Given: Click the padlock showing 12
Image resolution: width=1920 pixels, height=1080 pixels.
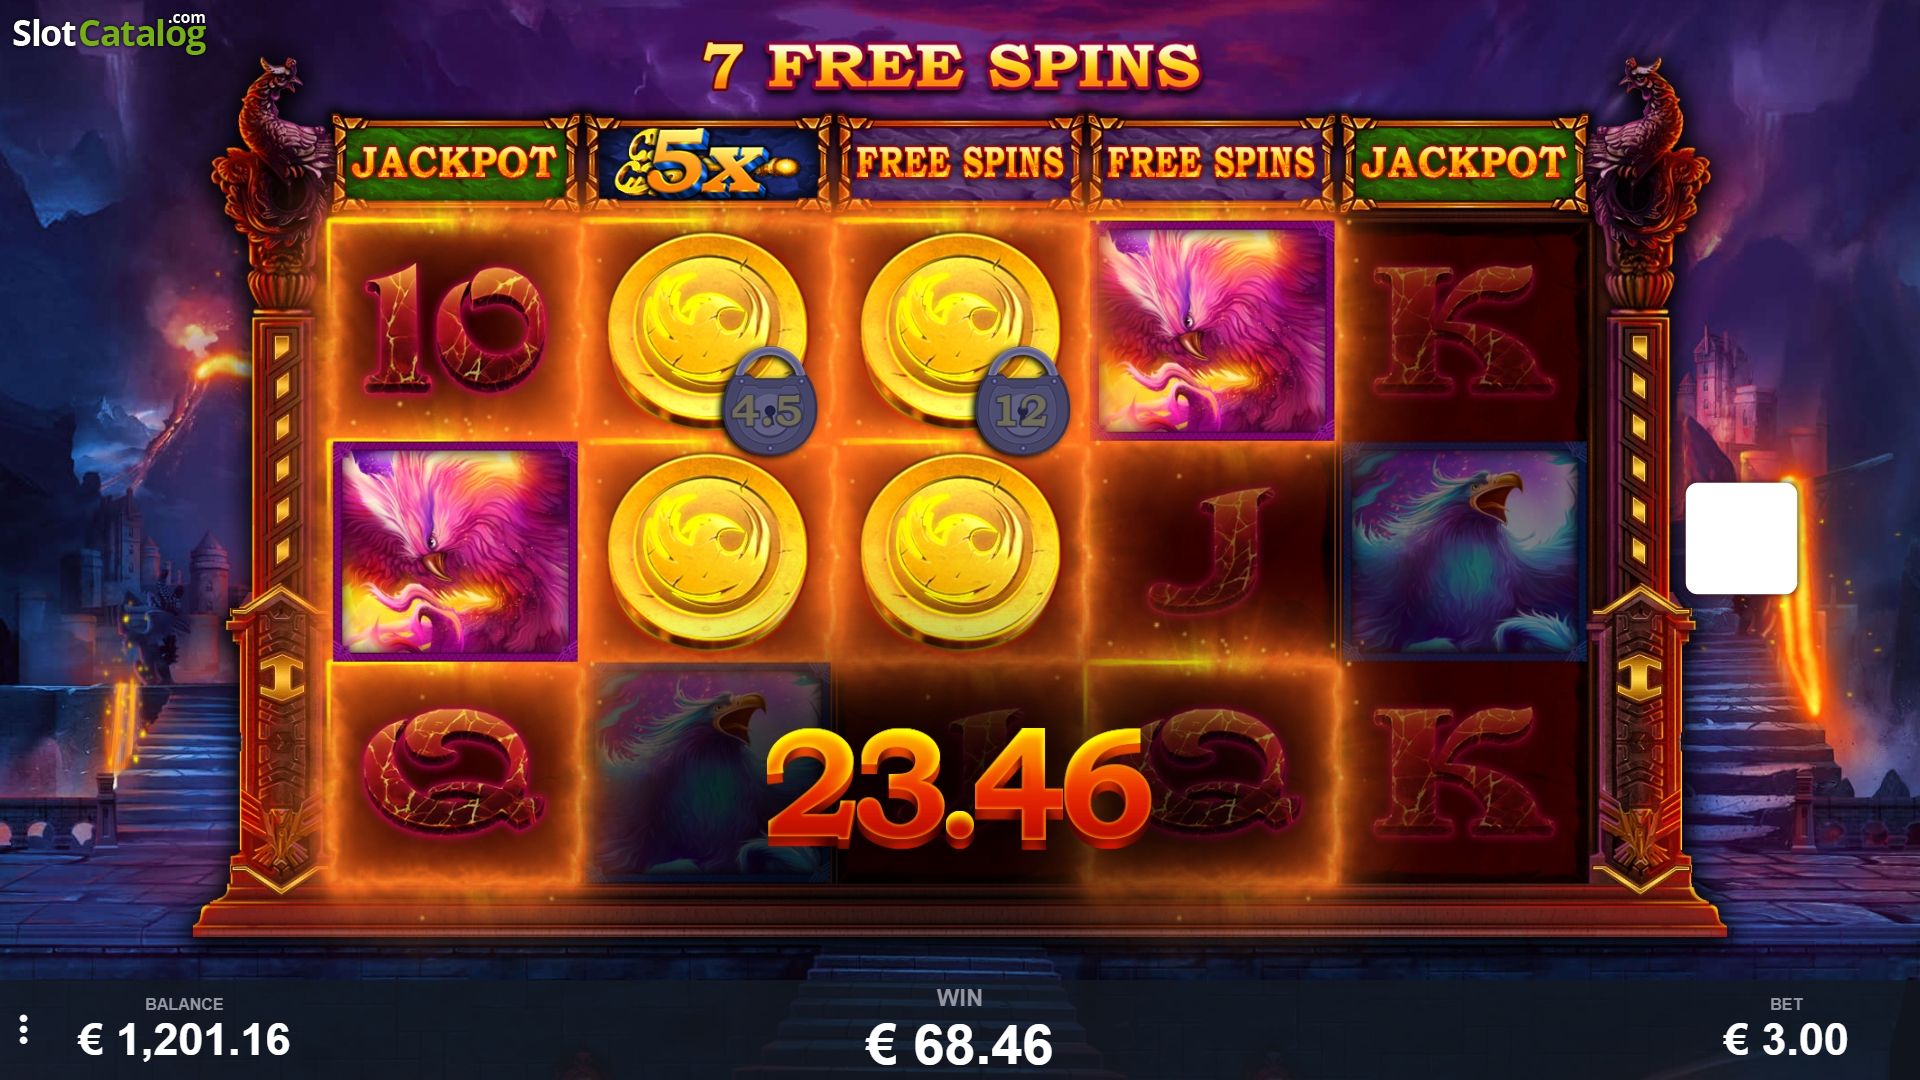Looking at the screenshot, I should pyautogui.click(x=1022, y=400).
